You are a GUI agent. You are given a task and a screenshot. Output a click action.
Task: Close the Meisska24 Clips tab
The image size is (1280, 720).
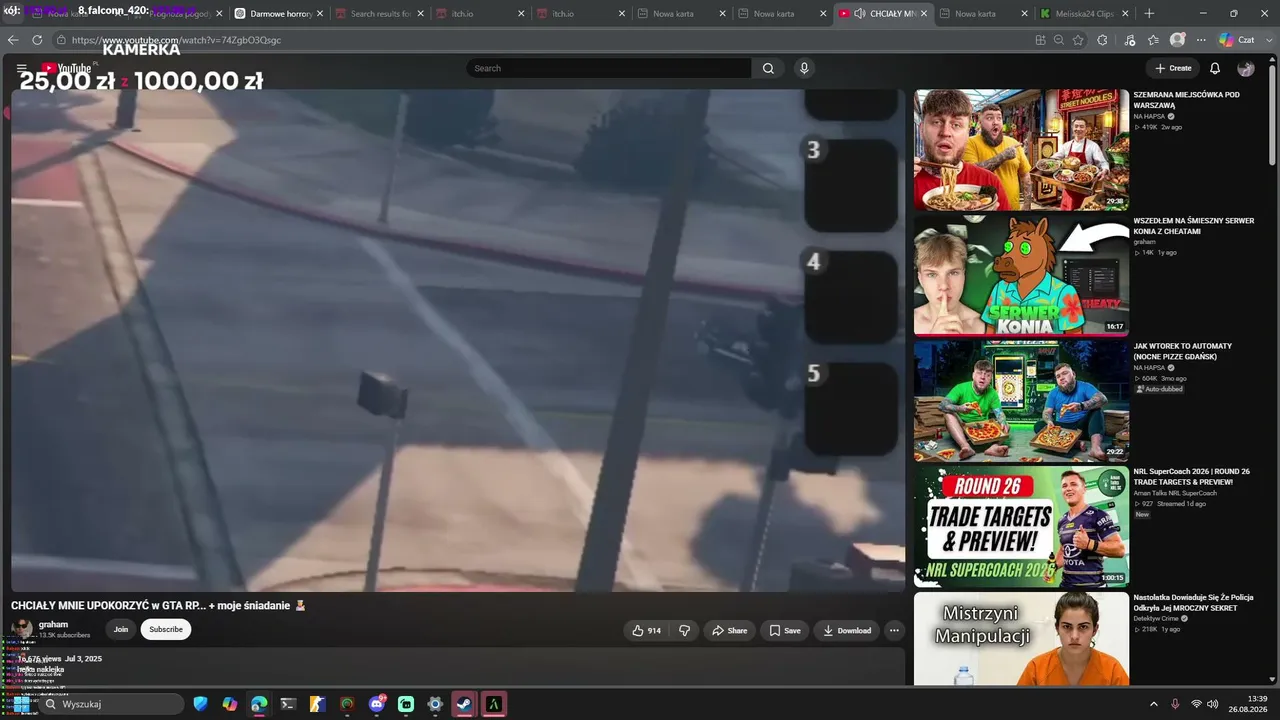1125,14
